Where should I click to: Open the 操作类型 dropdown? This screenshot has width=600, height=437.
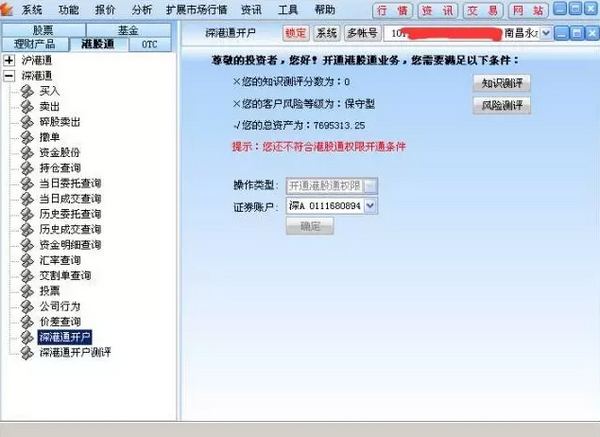click(x=370, y=186)
